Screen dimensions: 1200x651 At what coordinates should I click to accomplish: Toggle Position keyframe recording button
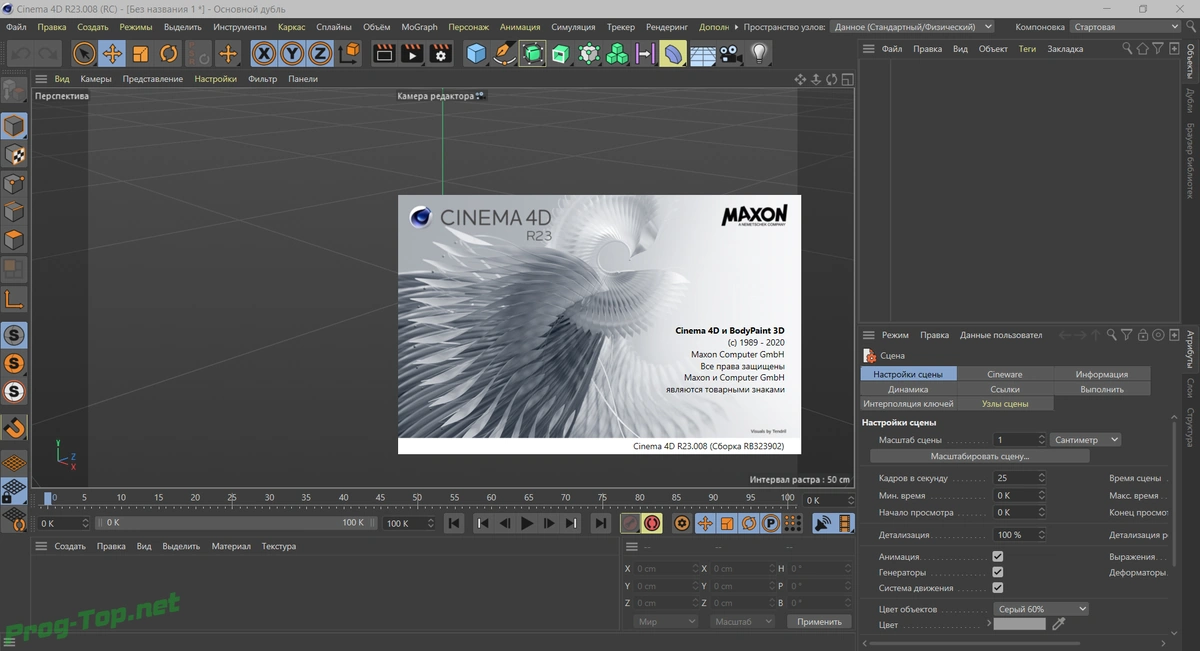tap(704, 523)
